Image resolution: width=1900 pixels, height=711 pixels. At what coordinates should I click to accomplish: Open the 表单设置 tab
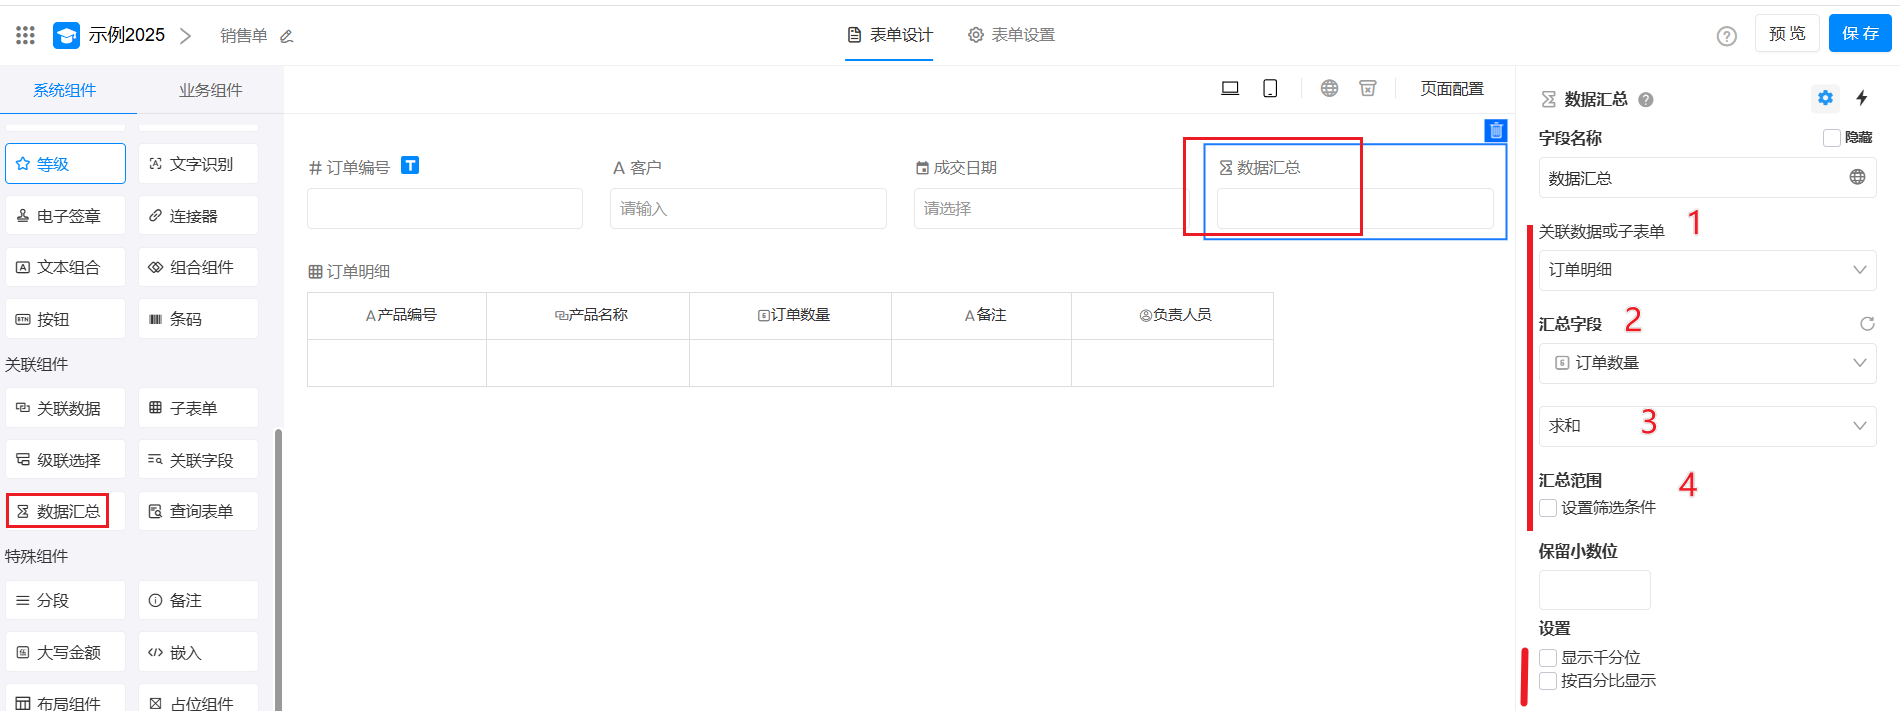[1011, 35]
